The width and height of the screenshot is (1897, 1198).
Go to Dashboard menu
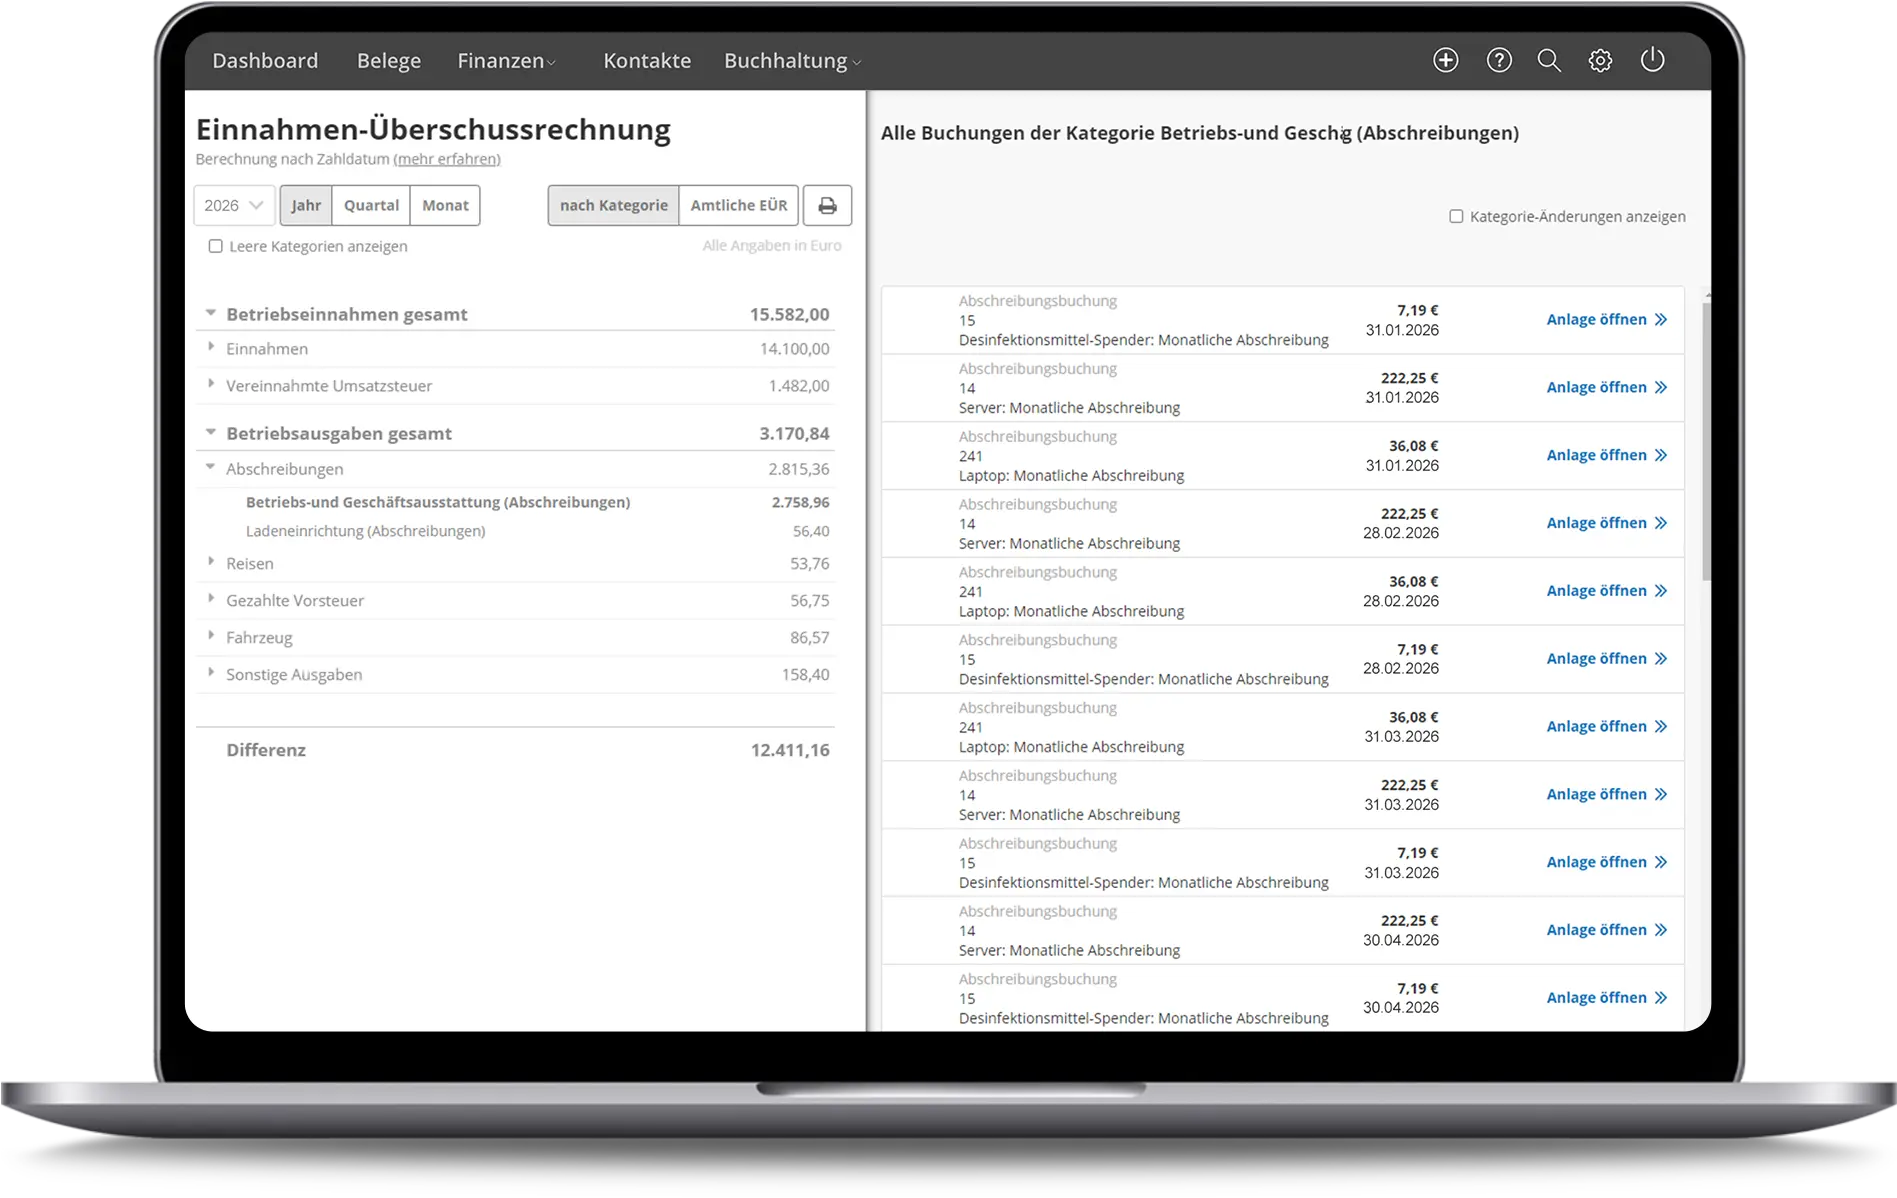(x=265, y=60)
